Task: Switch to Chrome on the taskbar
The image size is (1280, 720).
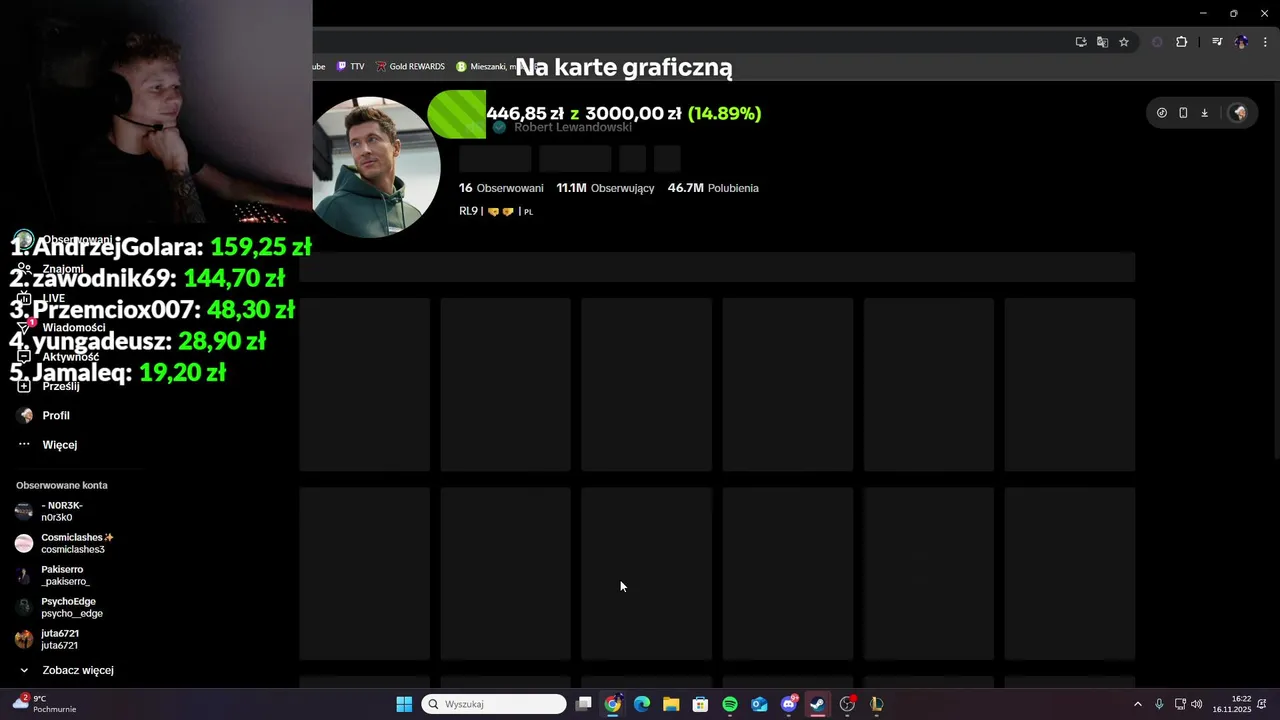Action: pos(613,704)
